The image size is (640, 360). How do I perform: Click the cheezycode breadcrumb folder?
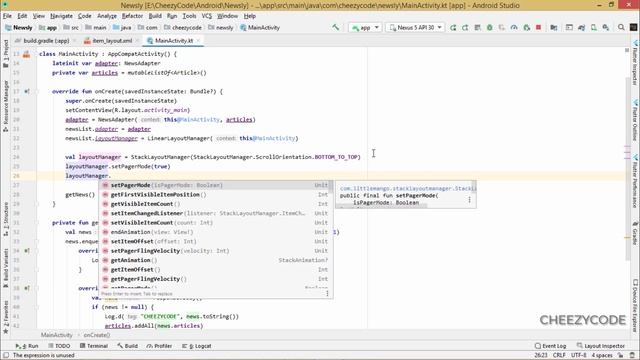coord(183,27)
